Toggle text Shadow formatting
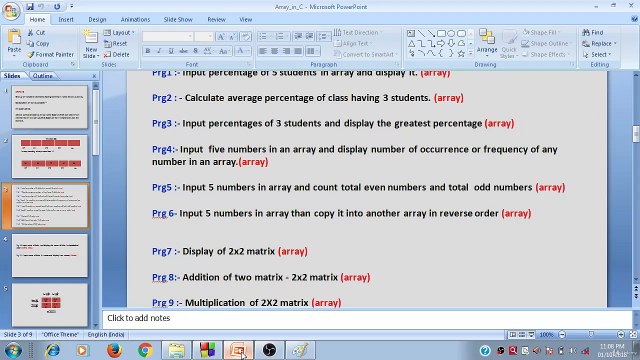640x360 pixels. pos(196,51)
